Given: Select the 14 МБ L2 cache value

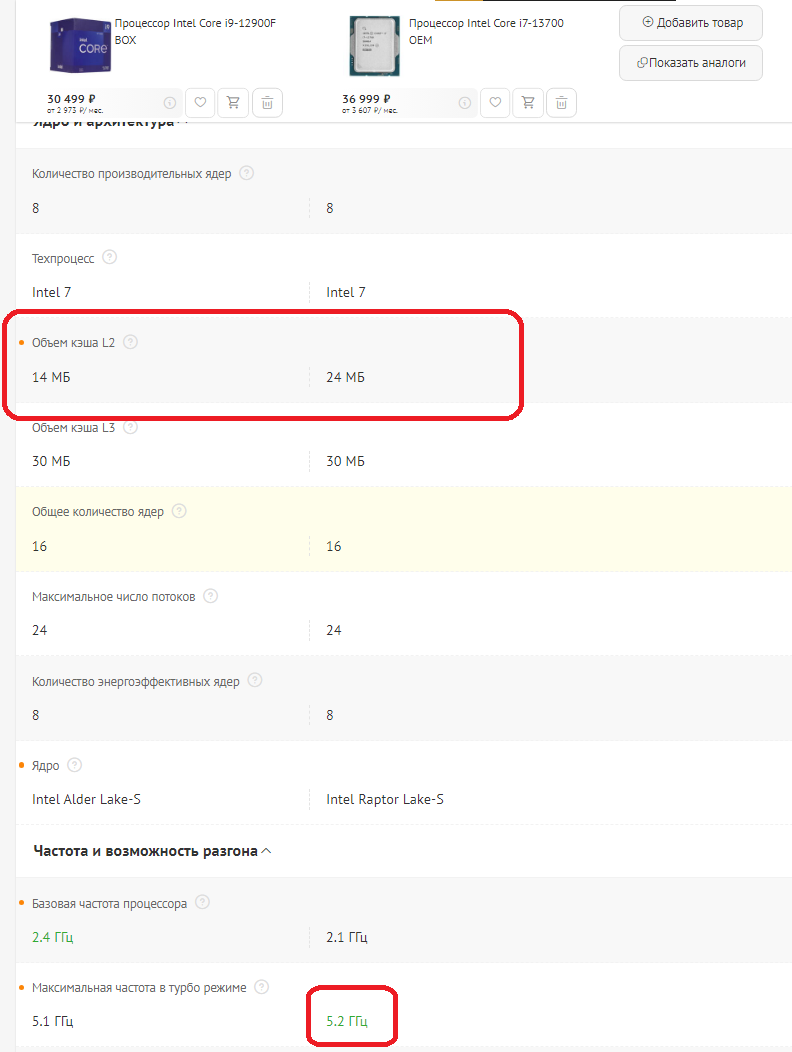Looking at the screenshot, I should click(51, 377).
